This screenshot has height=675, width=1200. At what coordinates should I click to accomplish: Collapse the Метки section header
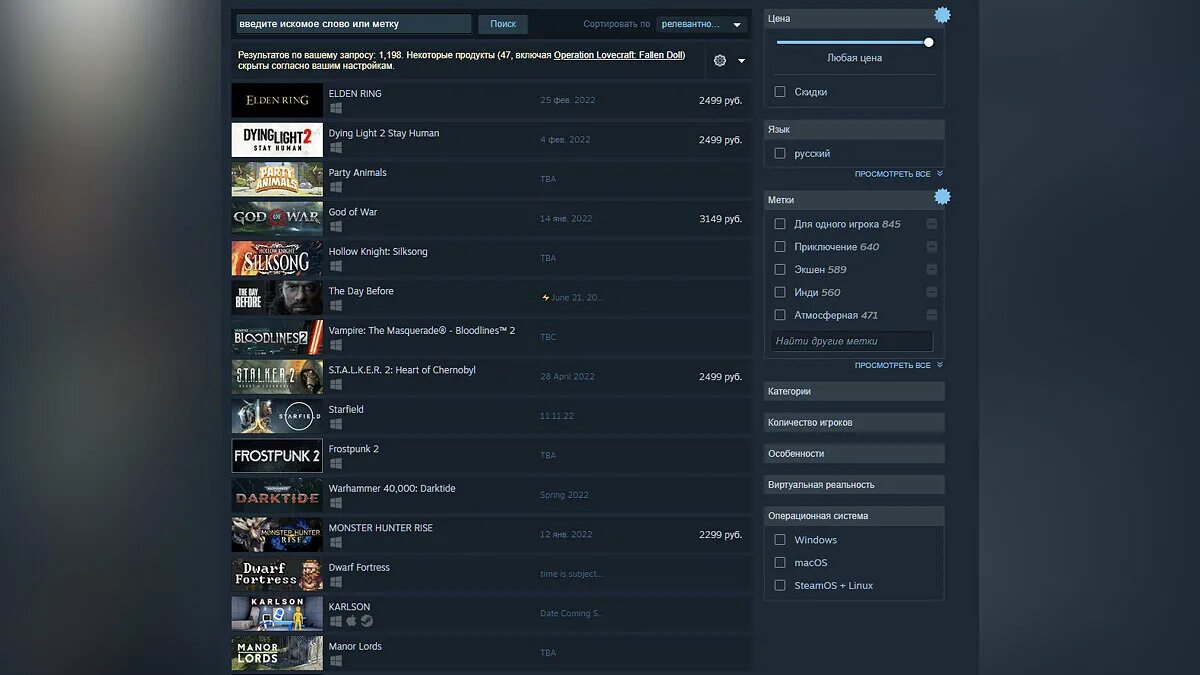click(x=854, y=200)
